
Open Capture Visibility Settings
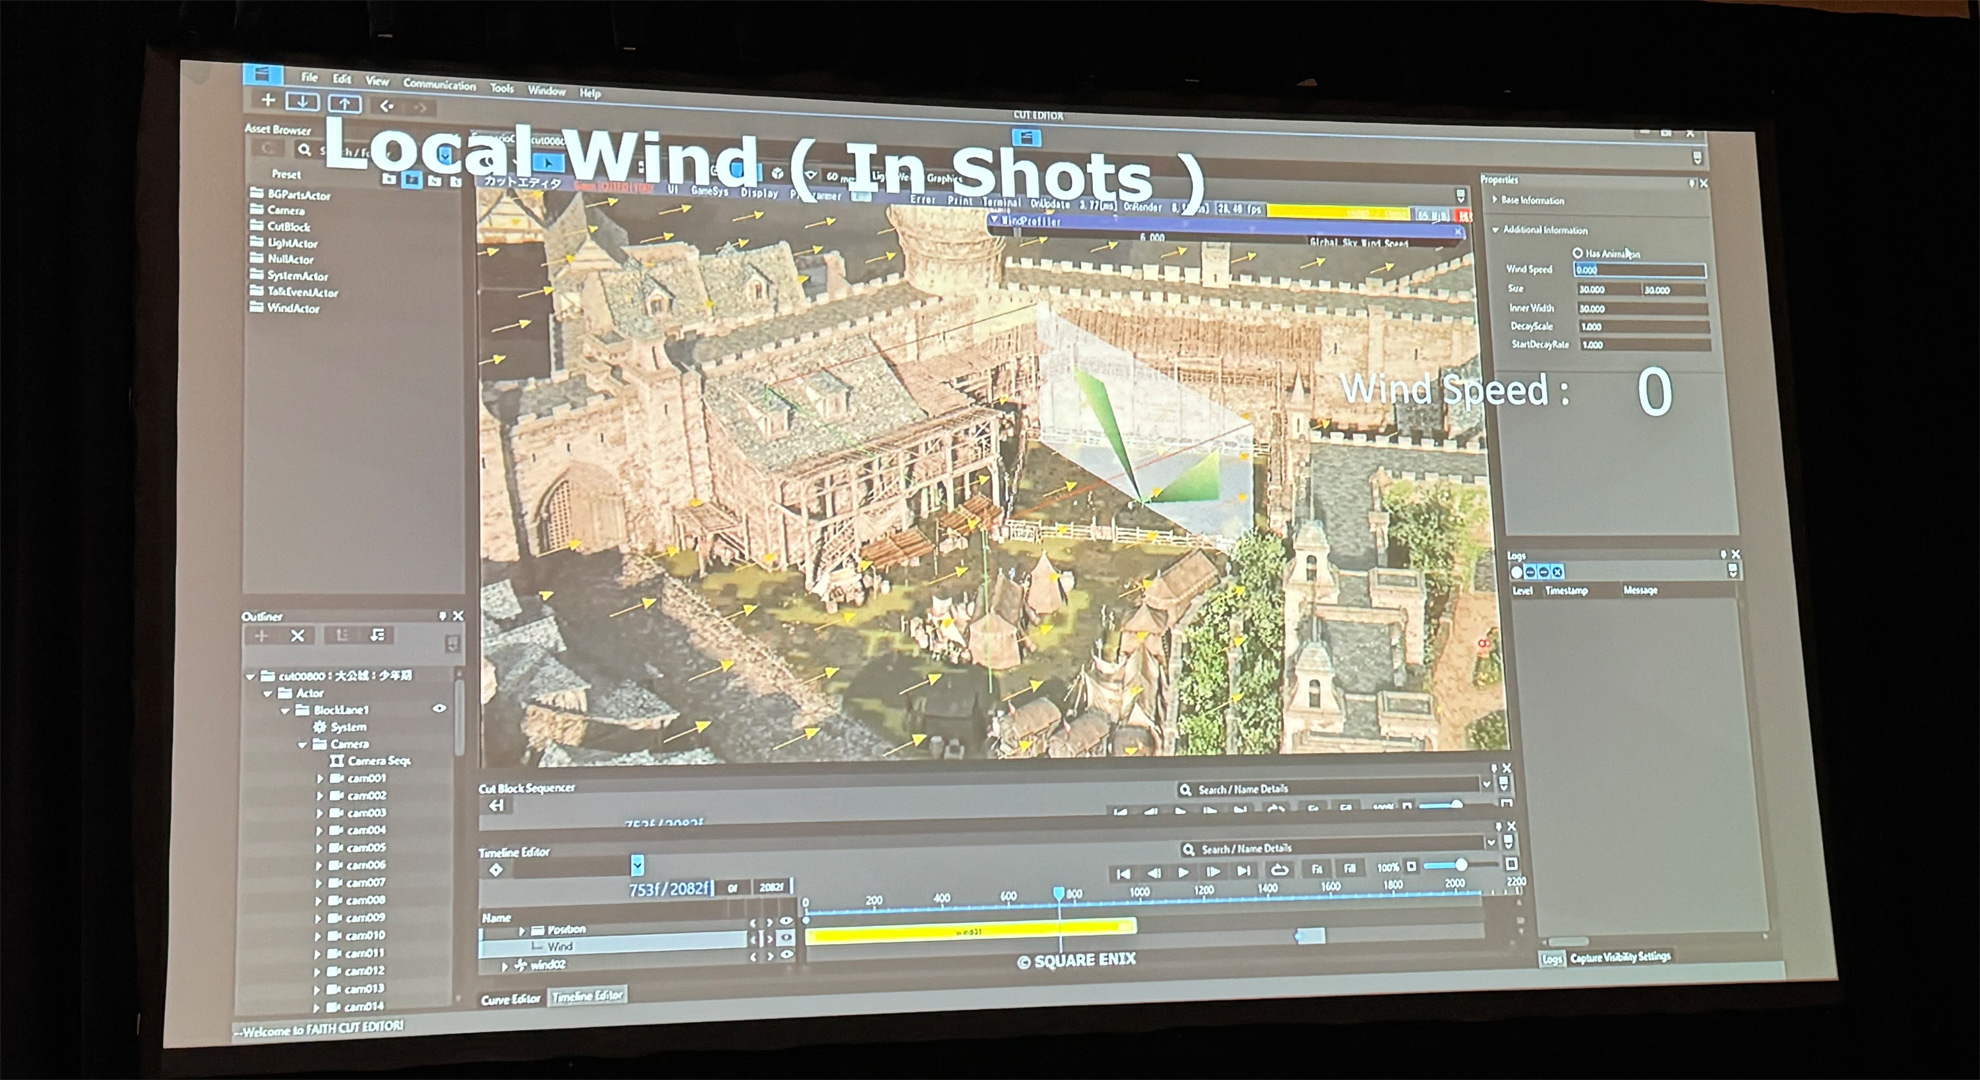click(x=1620, y=957)
